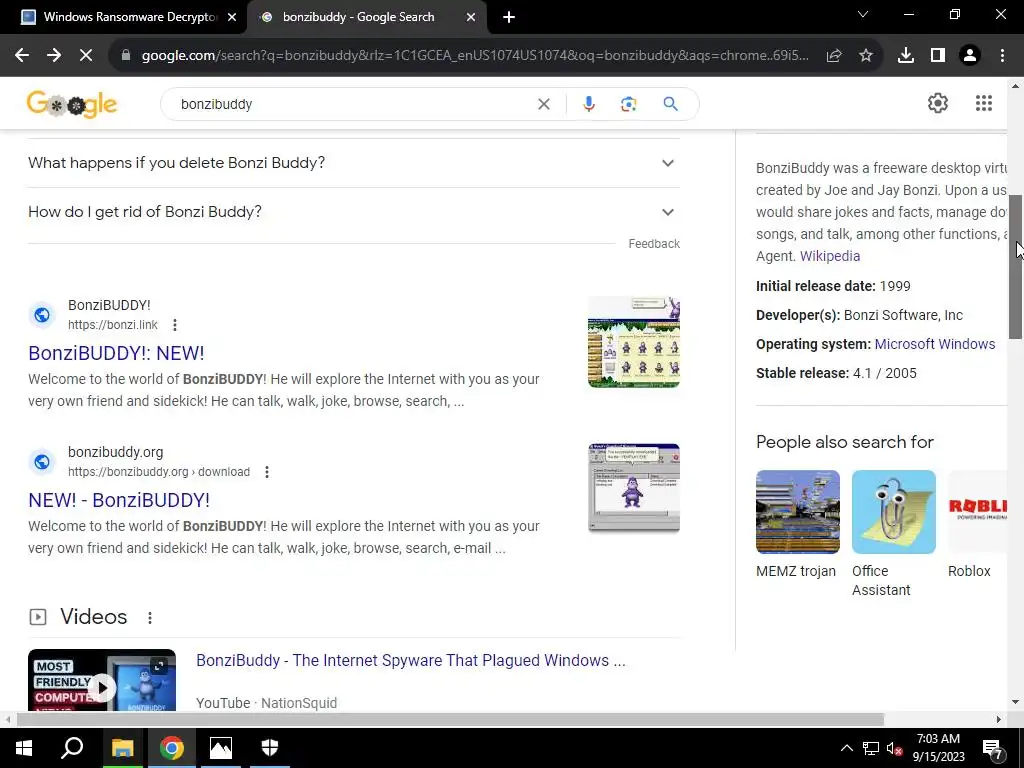Select MEMZ trojan related search
Screen dimensions: 1024x768
point(797,524)
